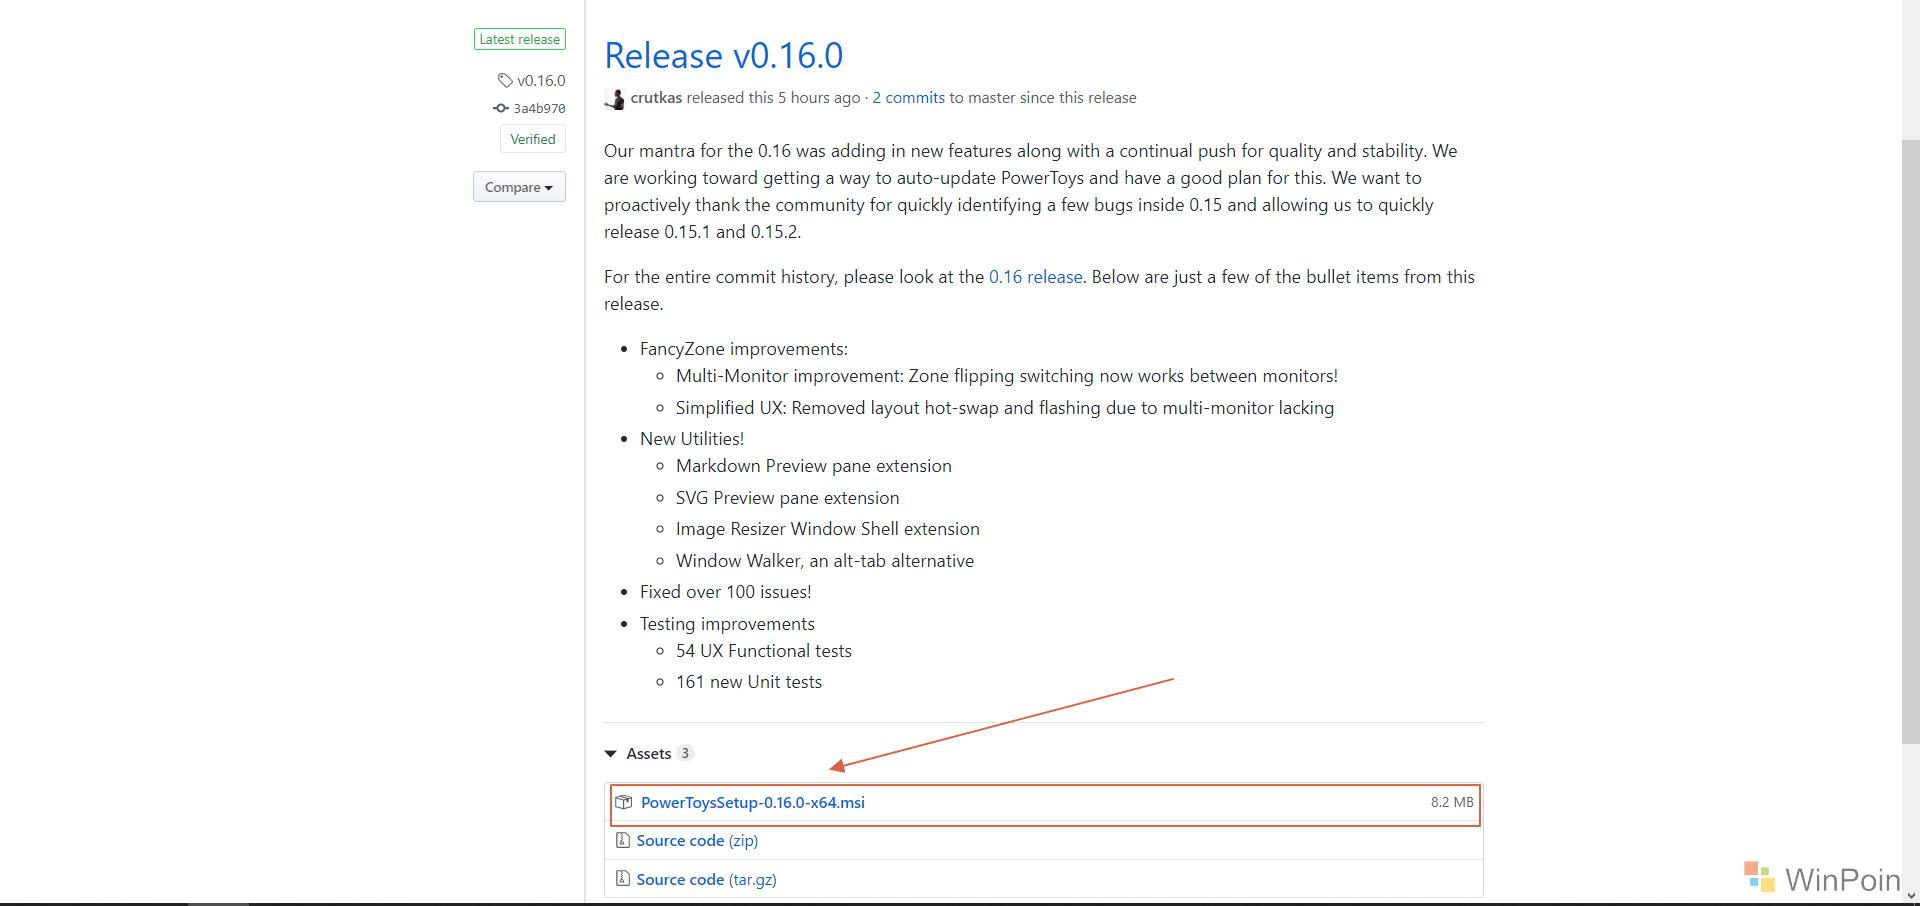Image resolution: width=1920 pixels, height=906 pixels.
Task: Click '161 new Unit tests' text
Action: pos(749,682)
